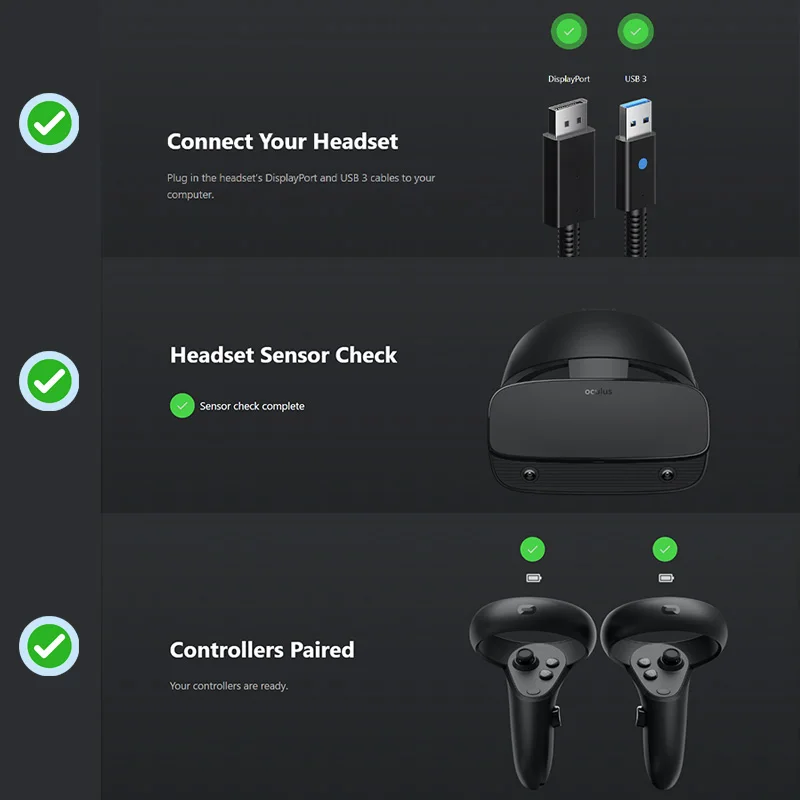Select the right Touch controller image

[x=664, y=693]
